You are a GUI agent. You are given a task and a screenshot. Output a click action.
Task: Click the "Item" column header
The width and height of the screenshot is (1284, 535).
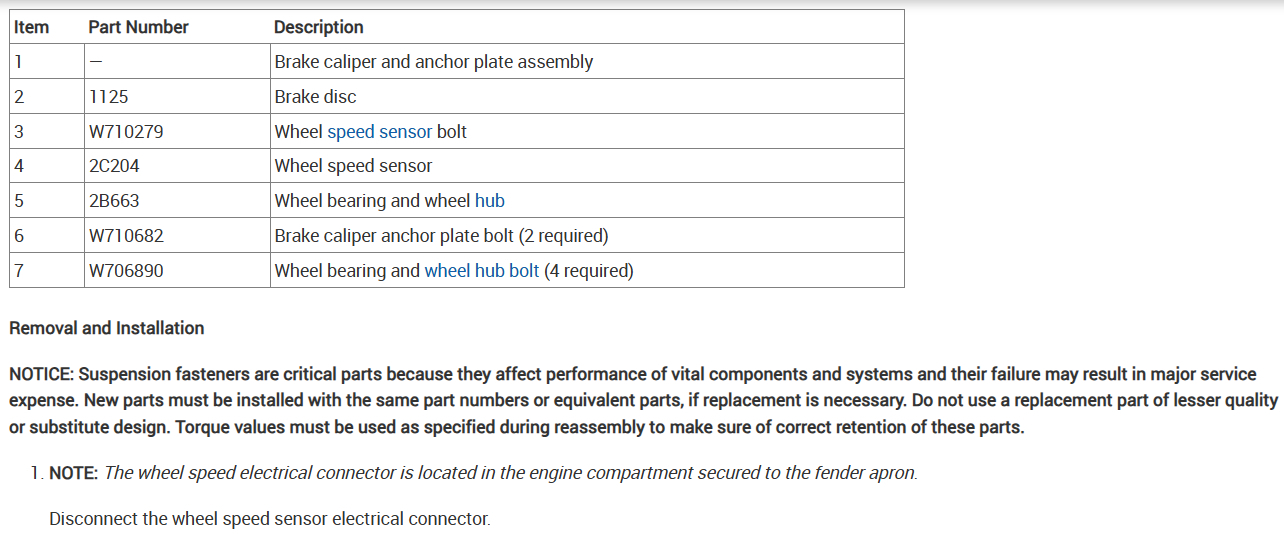pos(31,28)
